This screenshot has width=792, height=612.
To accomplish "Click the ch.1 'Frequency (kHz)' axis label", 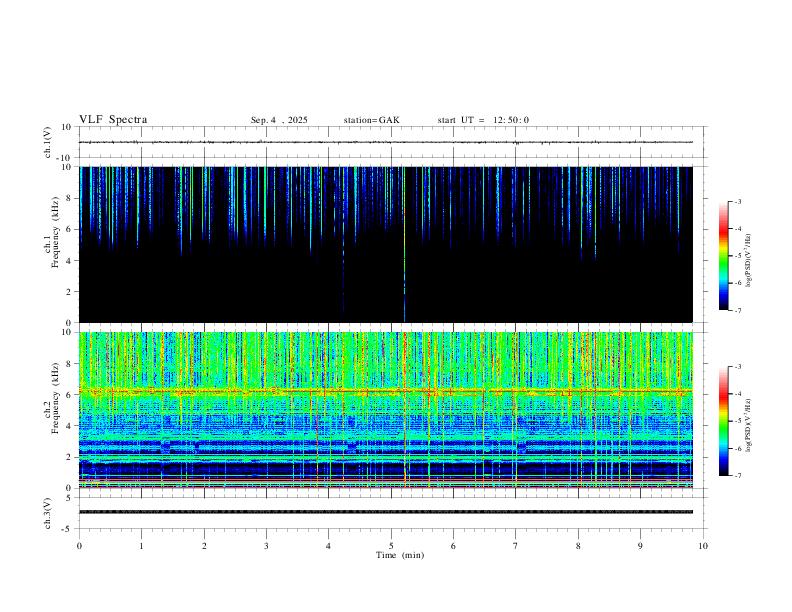I will [56, 232].
